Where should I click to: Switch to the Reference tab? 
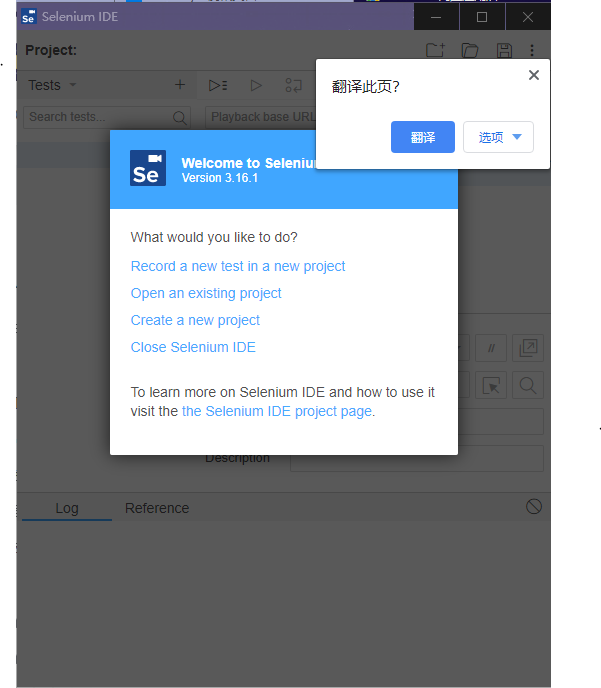click(x=157, y=508)
